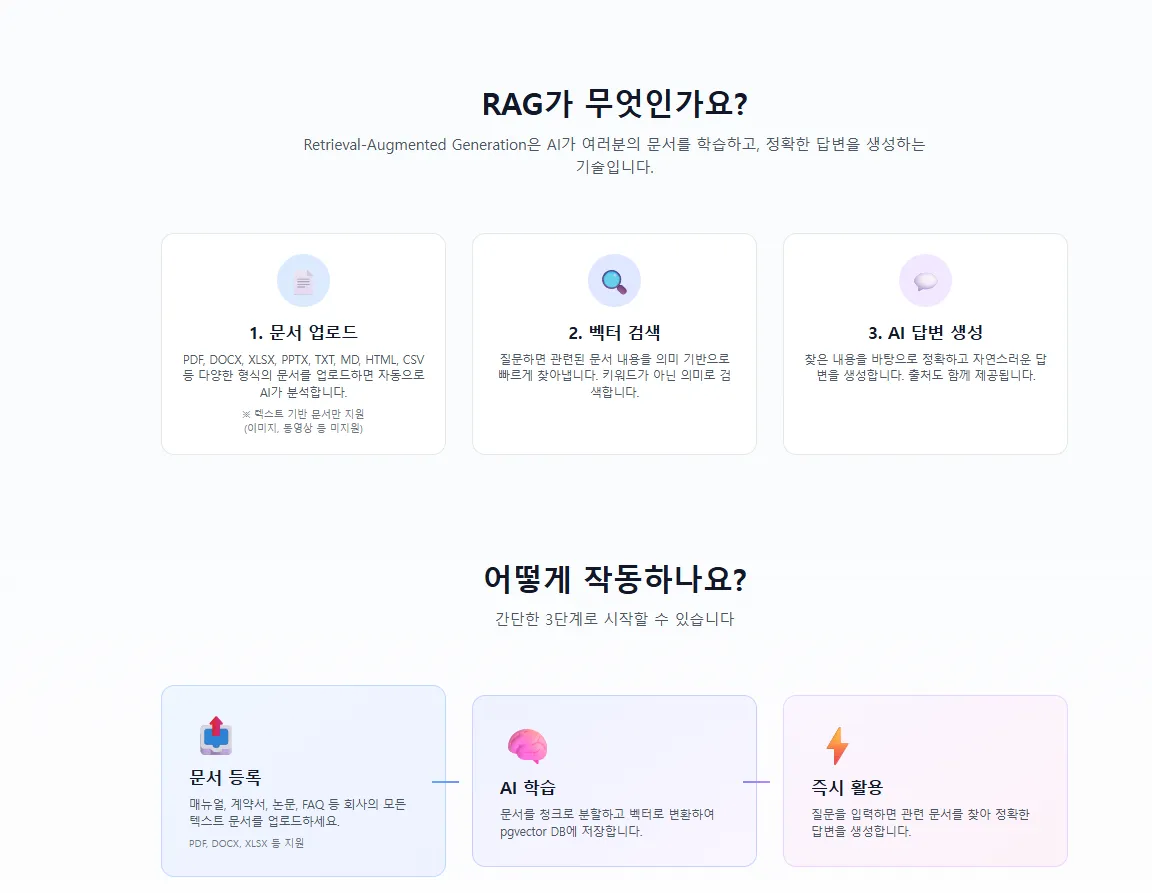Select the '1. 문서 업로드' card title
Screen dimensions: 1152x893
[303, 333]
